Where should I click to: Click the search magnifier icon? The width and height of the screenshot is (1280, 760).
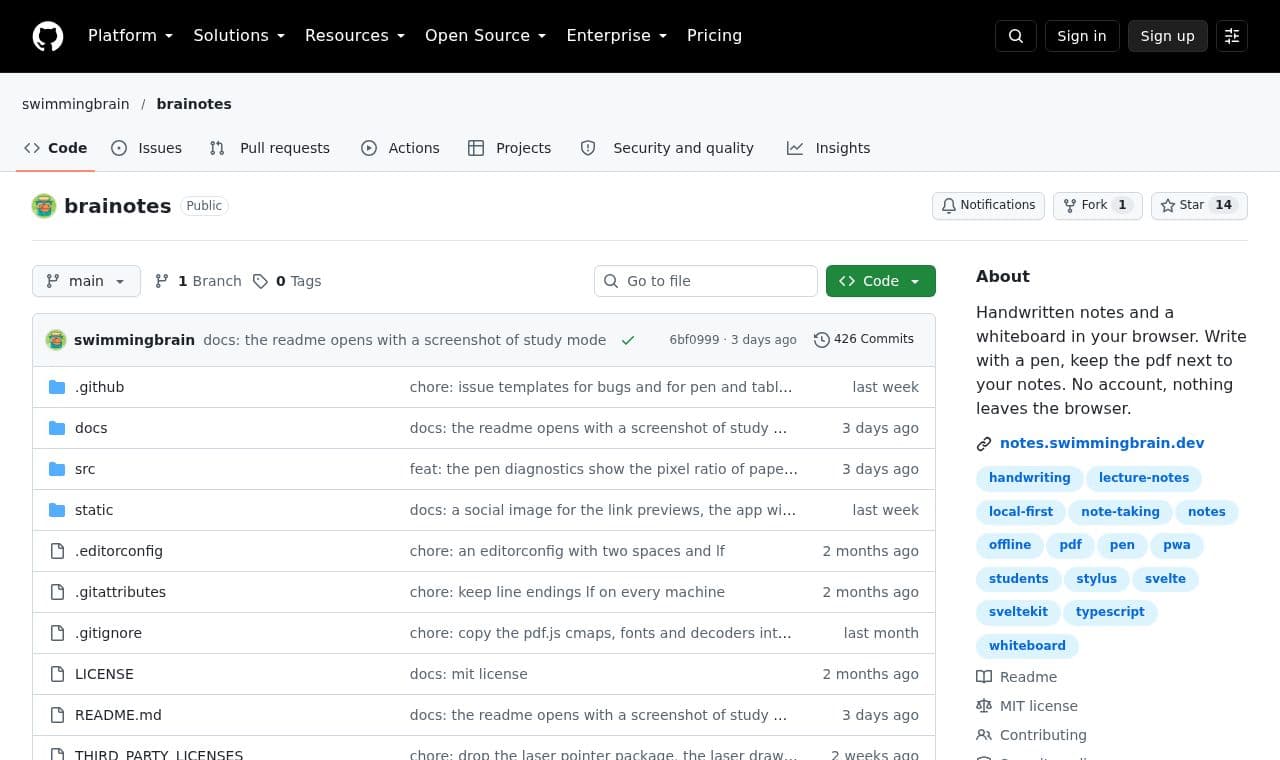pos(1016,36)
